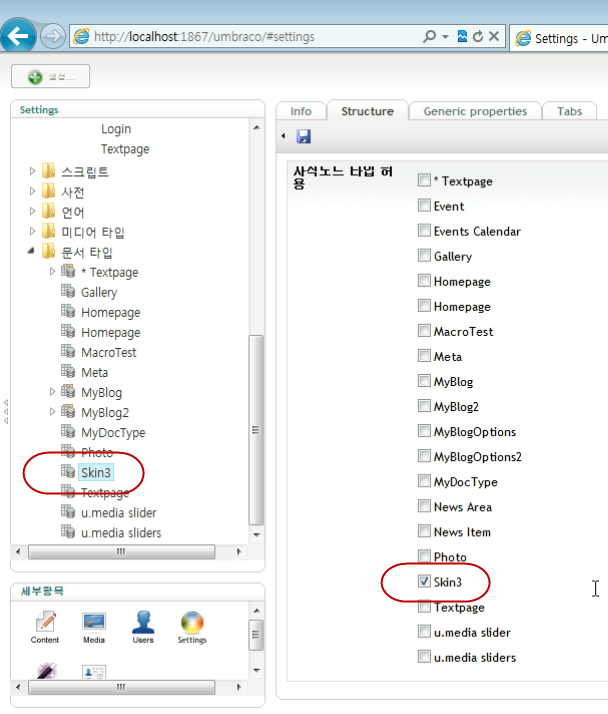Click the 사전 folder icon
608x714 pixels.
49,191
